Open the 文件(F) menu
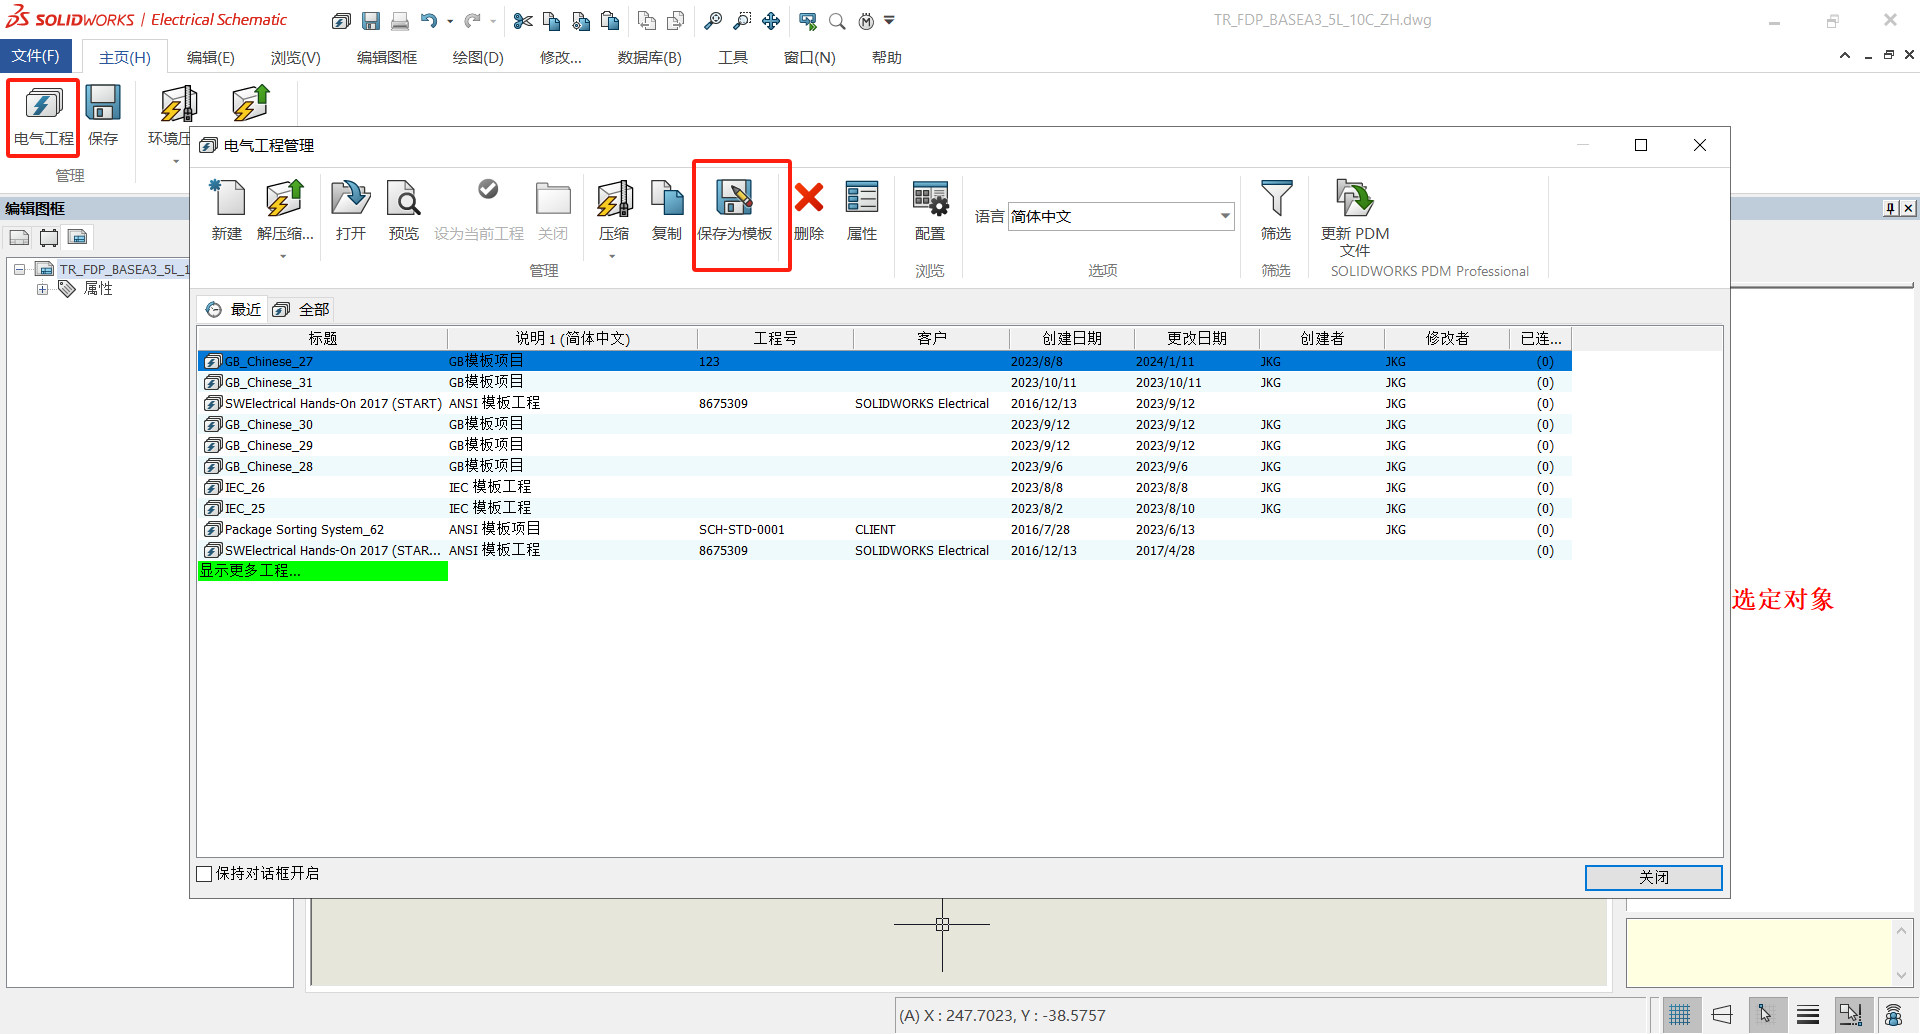This screenshot has width=1920, height=1034. (36, 56)
